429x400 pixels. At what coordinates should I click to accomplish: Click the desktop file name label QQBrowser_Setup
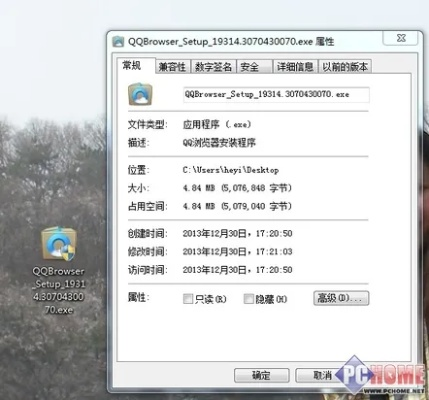(59, 290)
